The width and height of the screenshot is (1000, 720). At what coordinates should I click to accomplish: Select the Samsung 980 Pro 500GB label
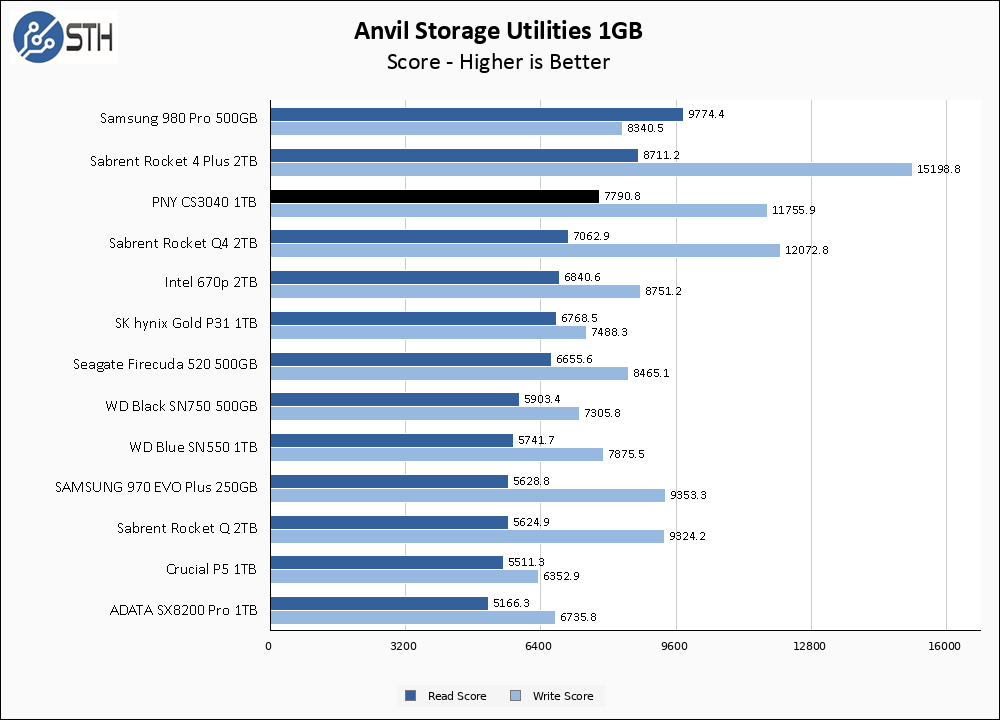tap(179, 118)
